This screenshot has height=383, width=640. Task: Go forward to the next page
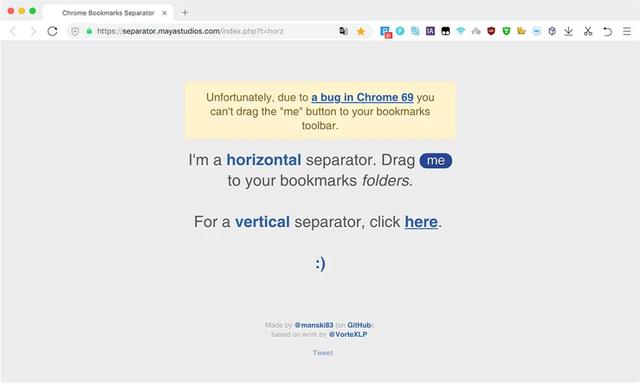(33, 31)
